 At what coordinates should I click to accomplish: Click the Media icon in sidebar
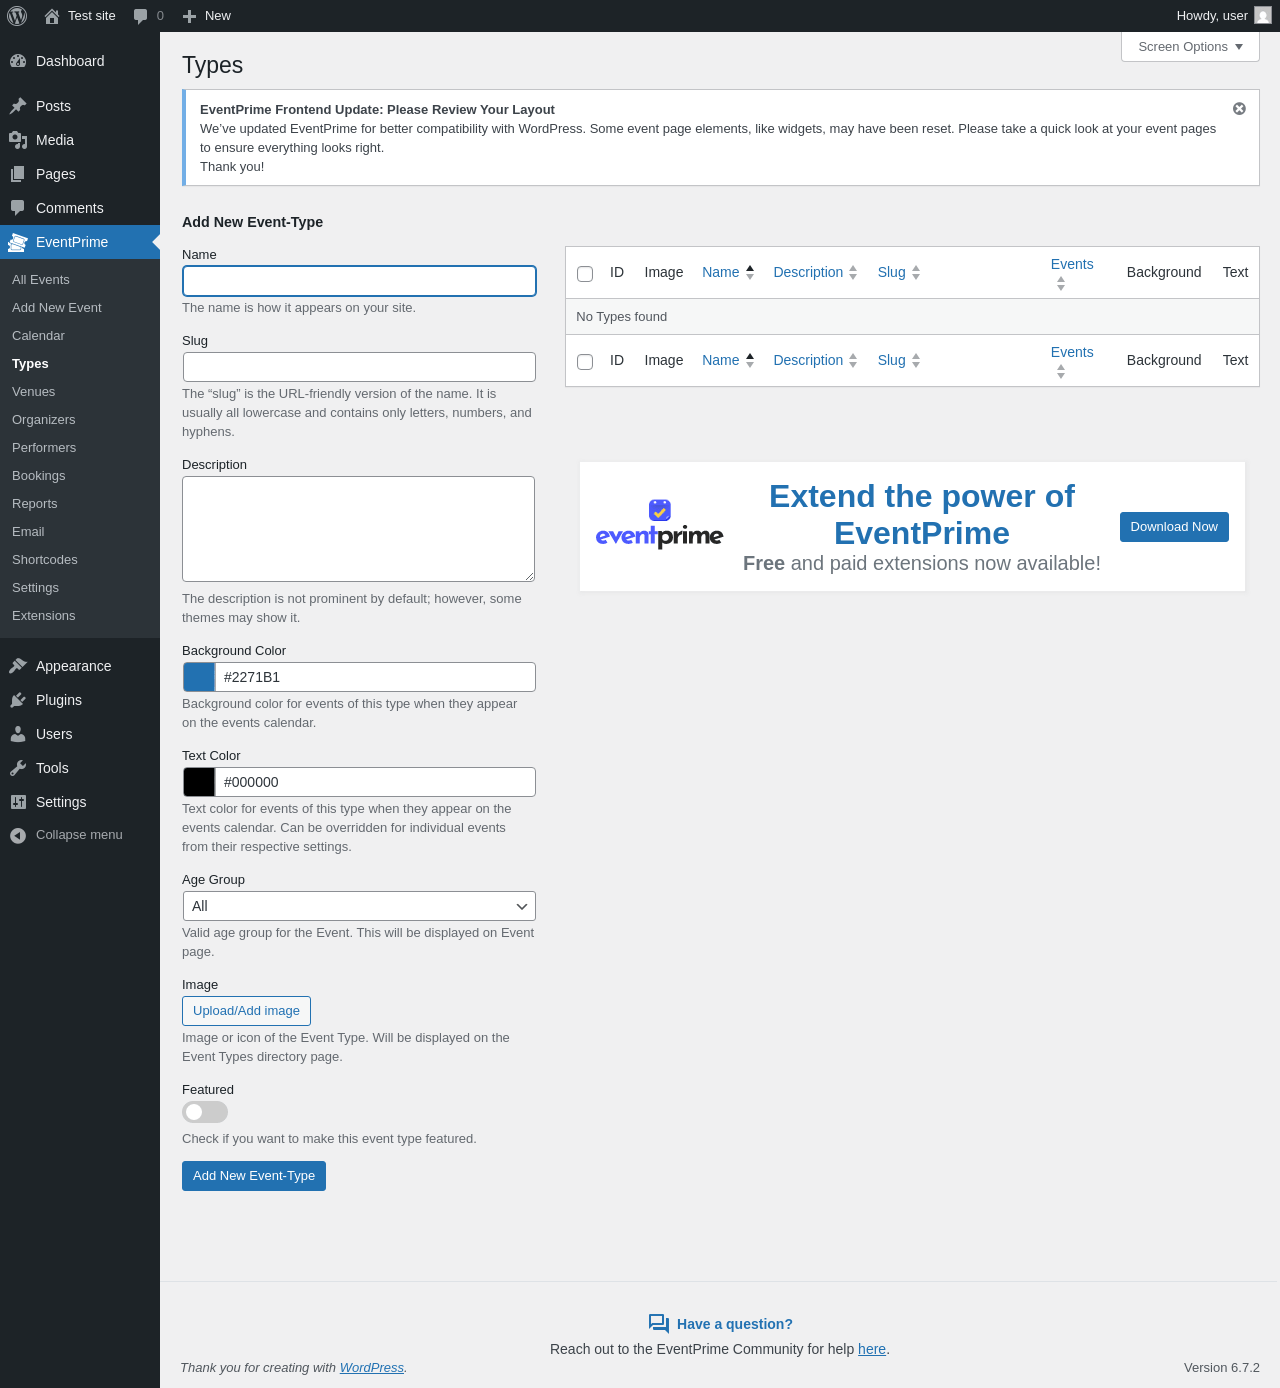18,140
